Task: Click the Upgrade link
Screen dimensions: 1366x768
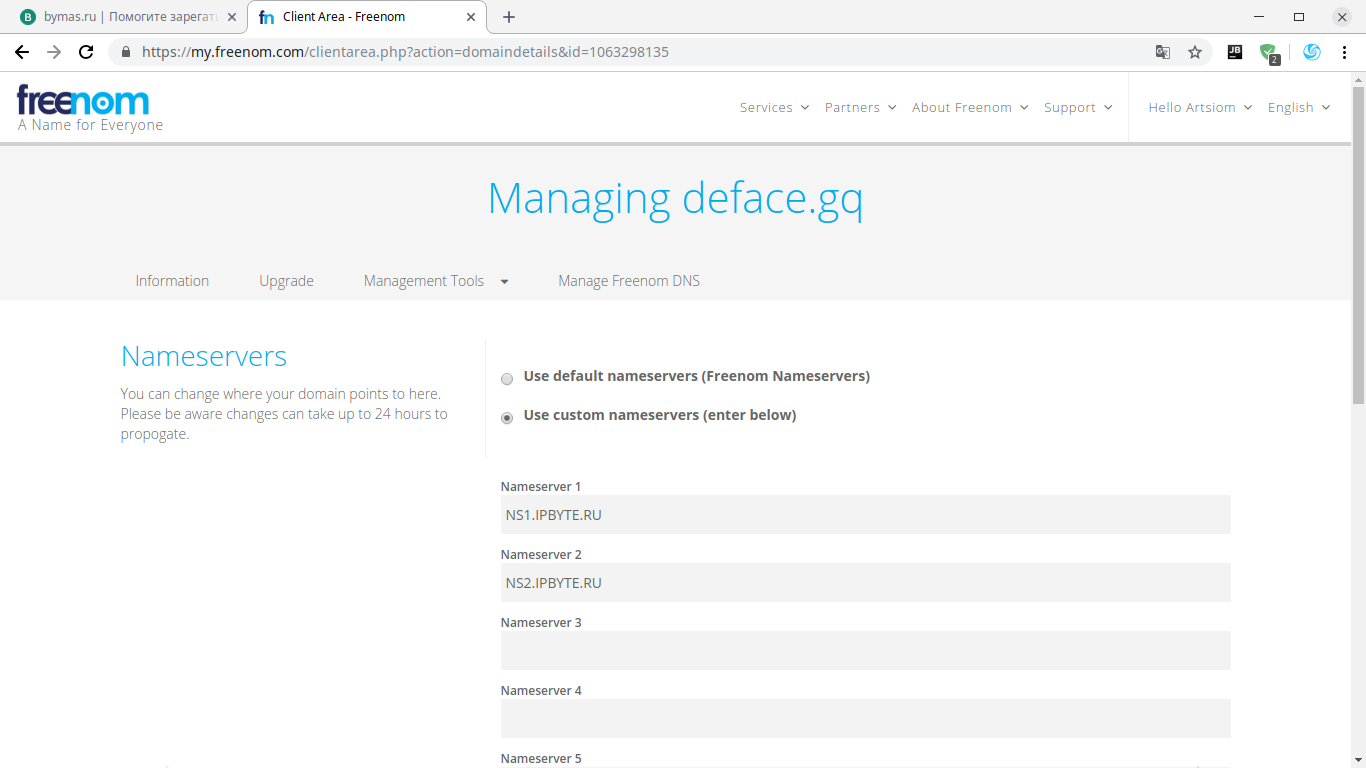Action: 286,281
